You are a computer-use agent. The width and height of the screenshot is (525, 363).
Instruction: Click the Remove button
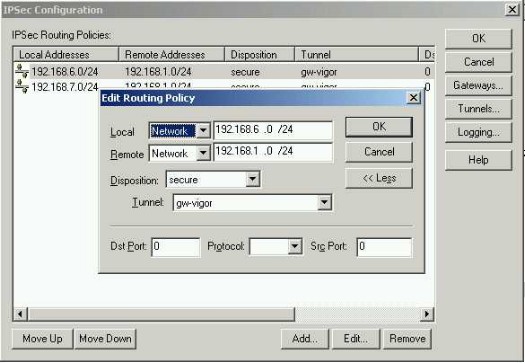coord(407,339)
